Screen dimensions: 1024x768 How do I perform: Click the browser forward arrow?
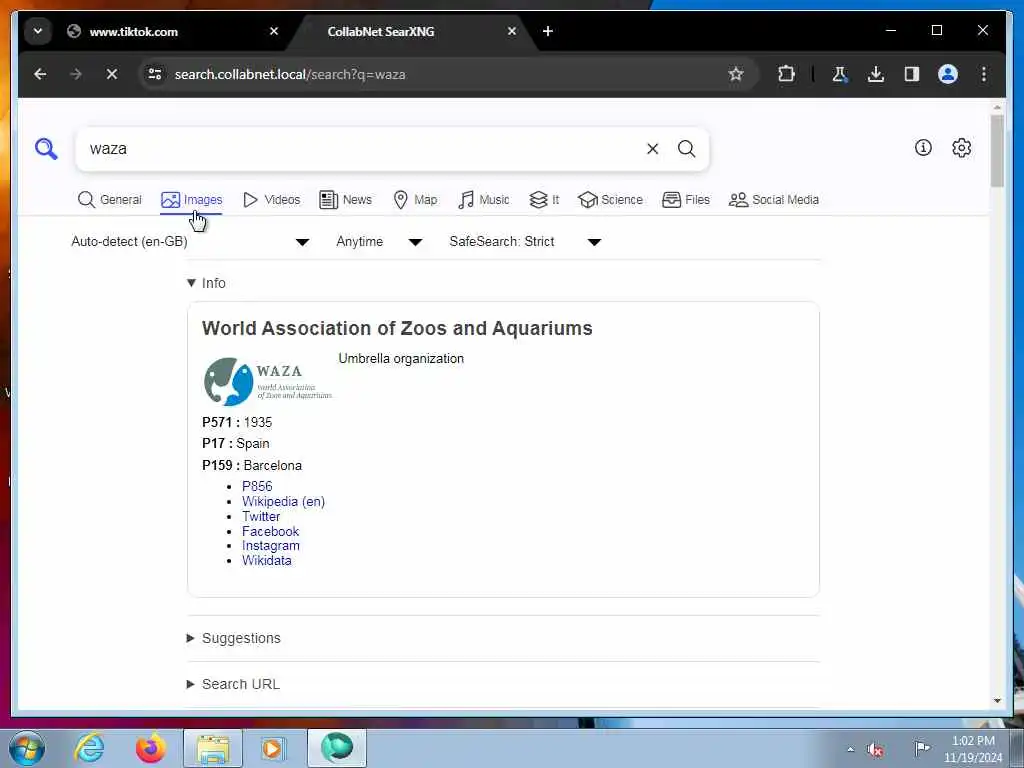76,74
